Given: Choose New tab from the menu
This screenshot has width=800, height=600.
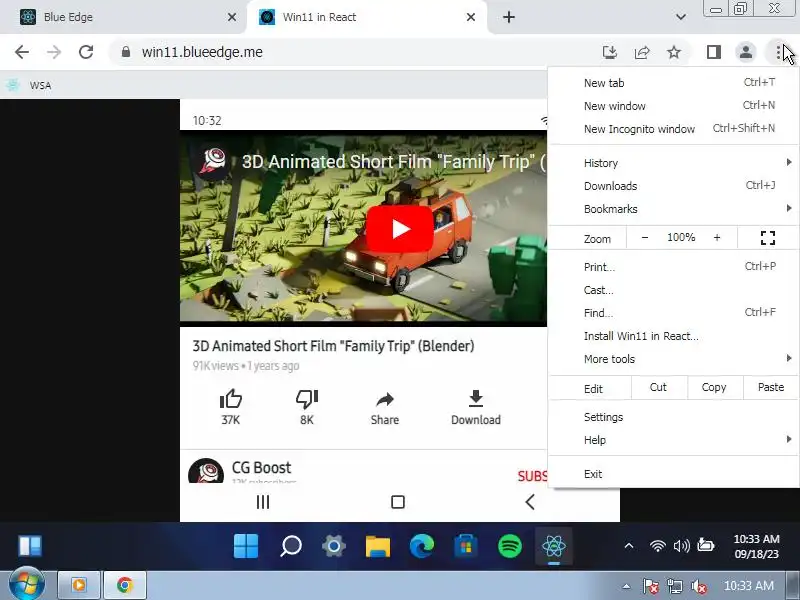Looking at the screenshot, I should pos(673,83).
